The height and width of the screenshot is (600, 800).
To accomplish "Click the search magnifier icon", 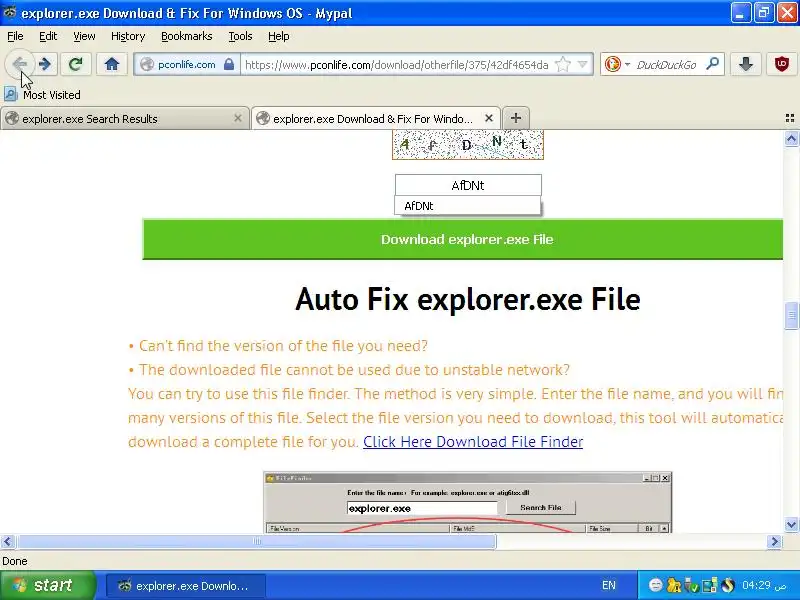I will tap(712, 64).
